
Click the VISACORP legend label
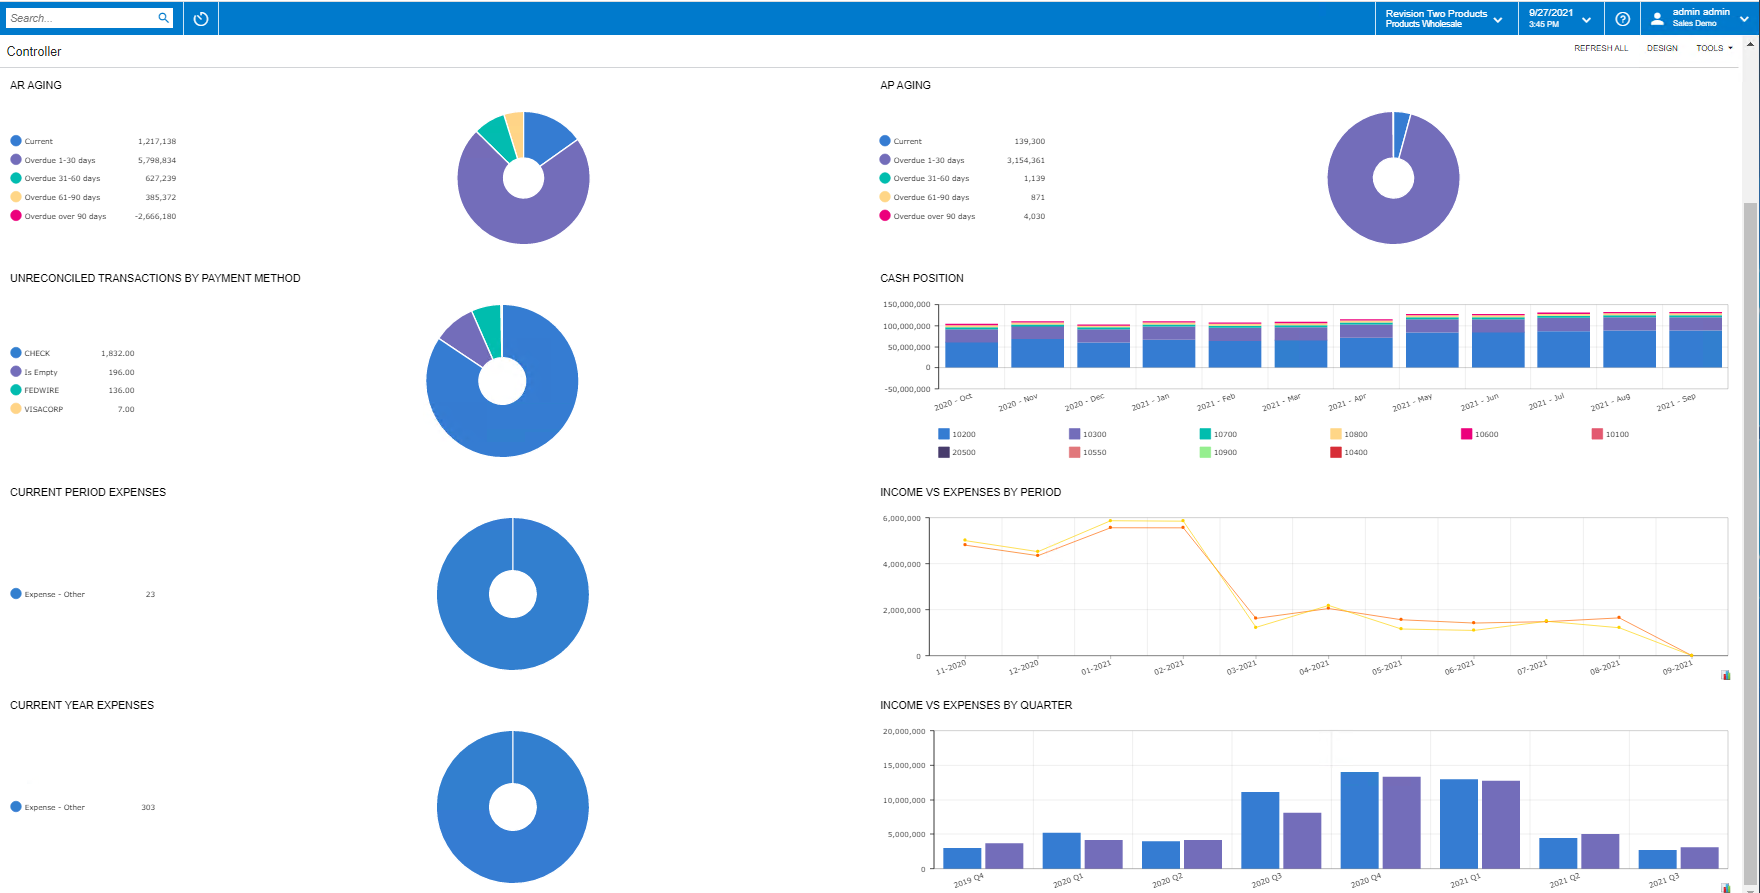point(44,409)
